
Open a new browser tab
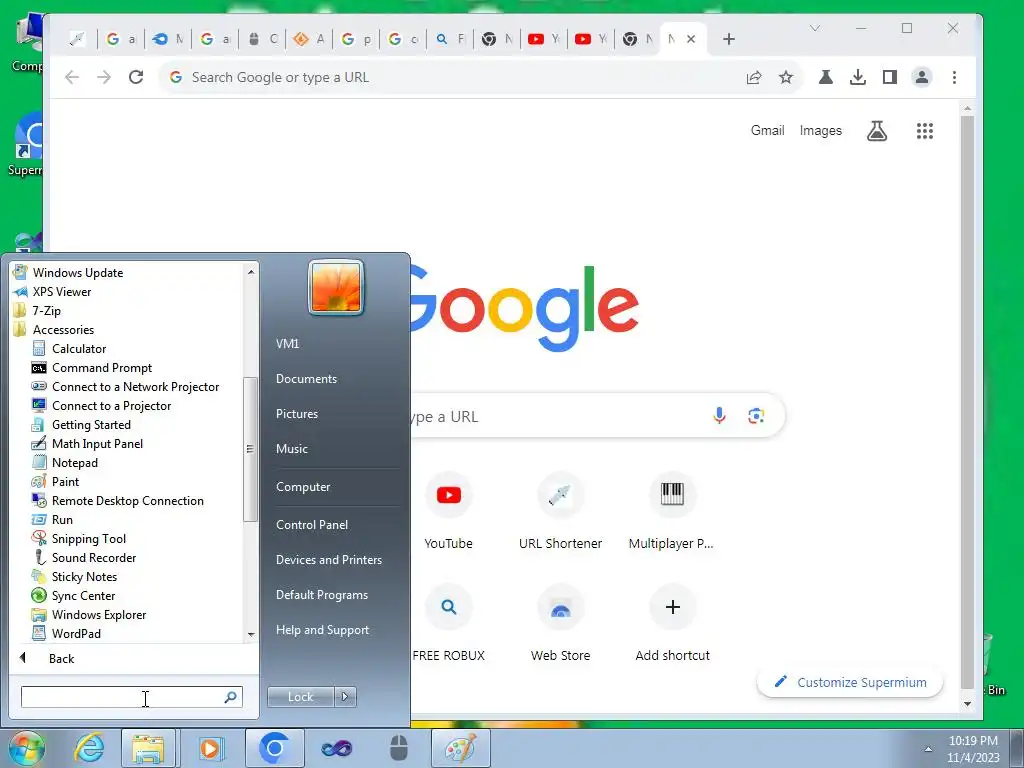tap(729, 39)
